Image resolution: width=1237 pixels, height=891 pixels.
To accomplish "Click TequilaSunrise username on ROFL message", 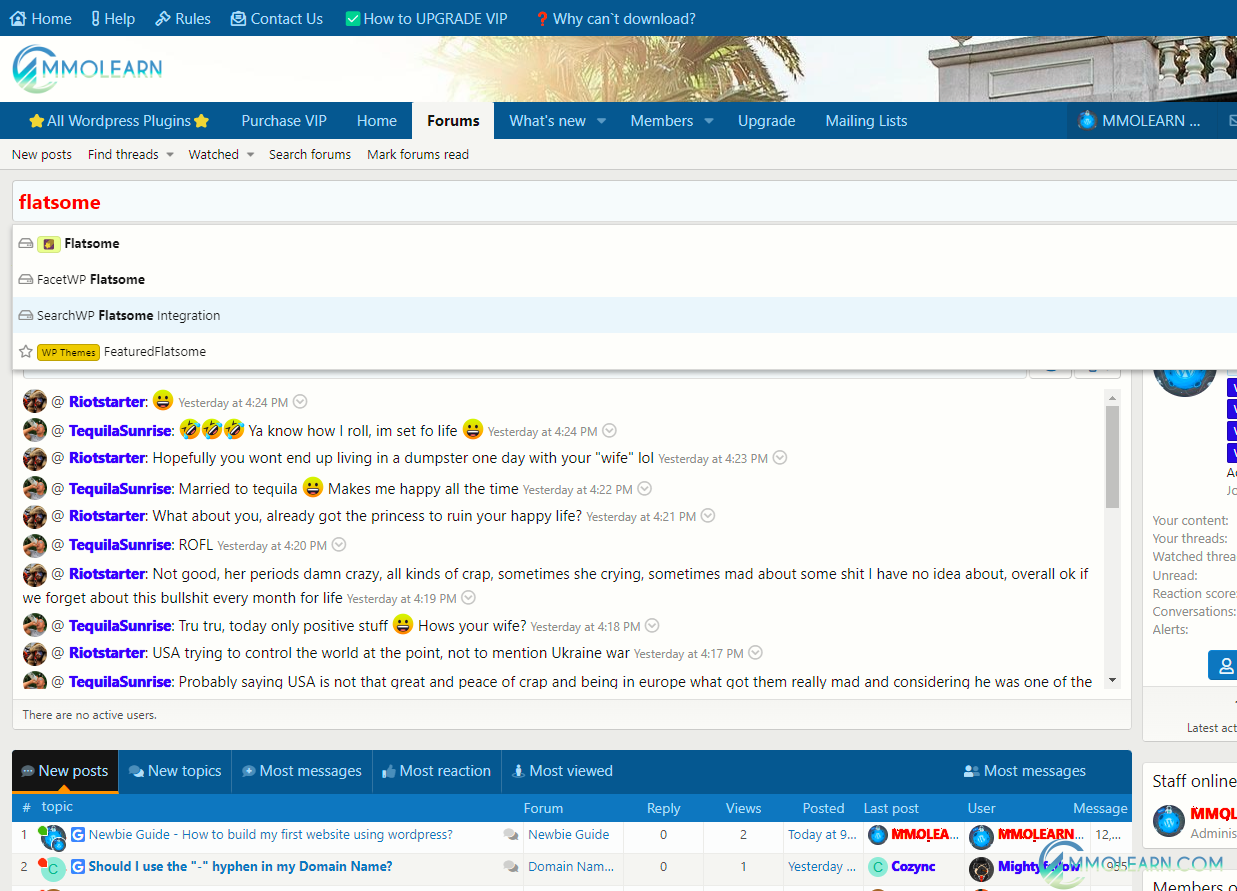I will click(120, 545).
